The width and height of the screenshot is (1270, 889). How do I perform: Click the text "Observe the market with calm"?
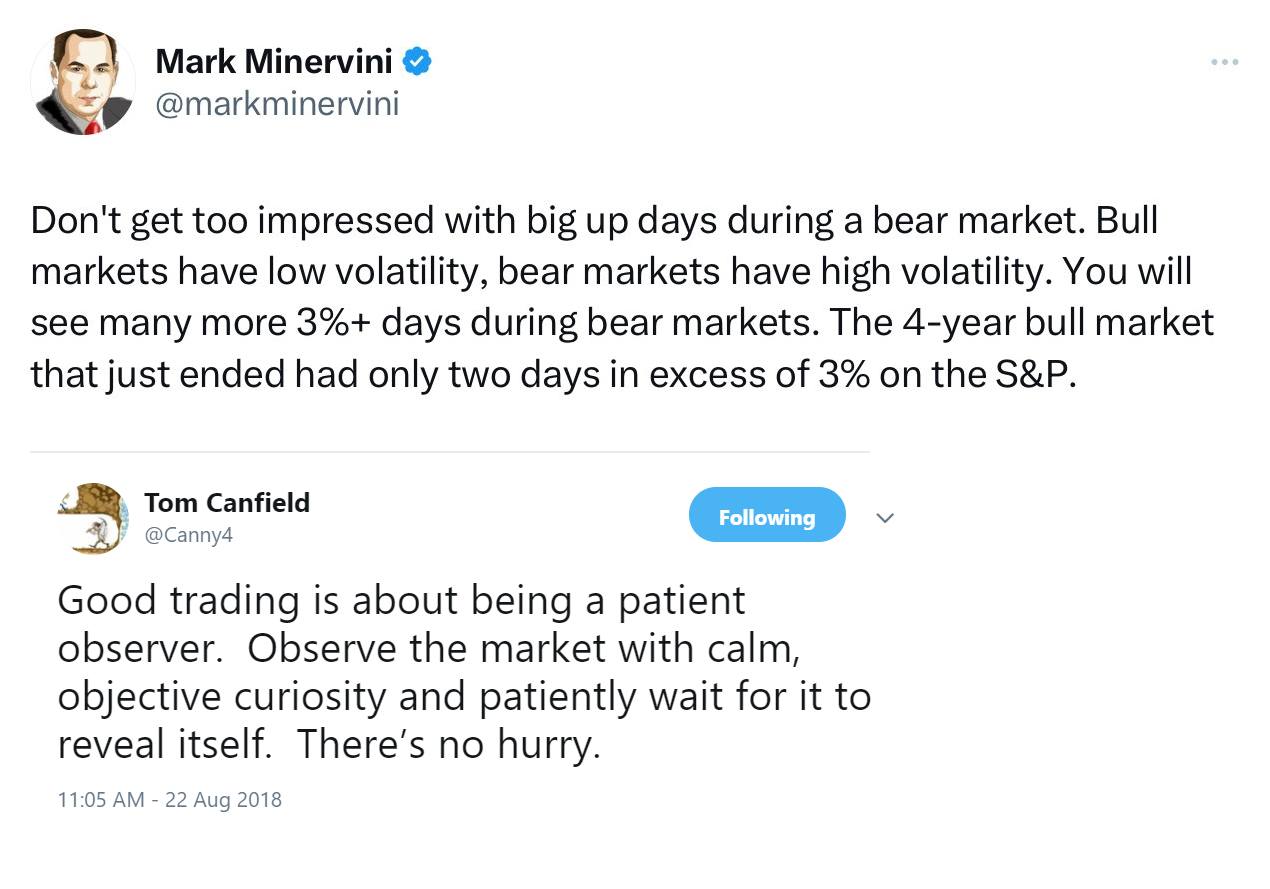[x=522, y=649]
